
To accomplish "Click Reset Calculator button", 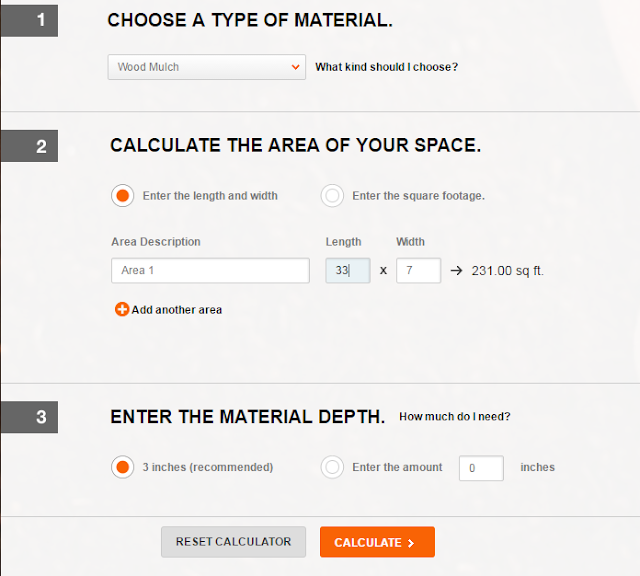I will [233, 542].
